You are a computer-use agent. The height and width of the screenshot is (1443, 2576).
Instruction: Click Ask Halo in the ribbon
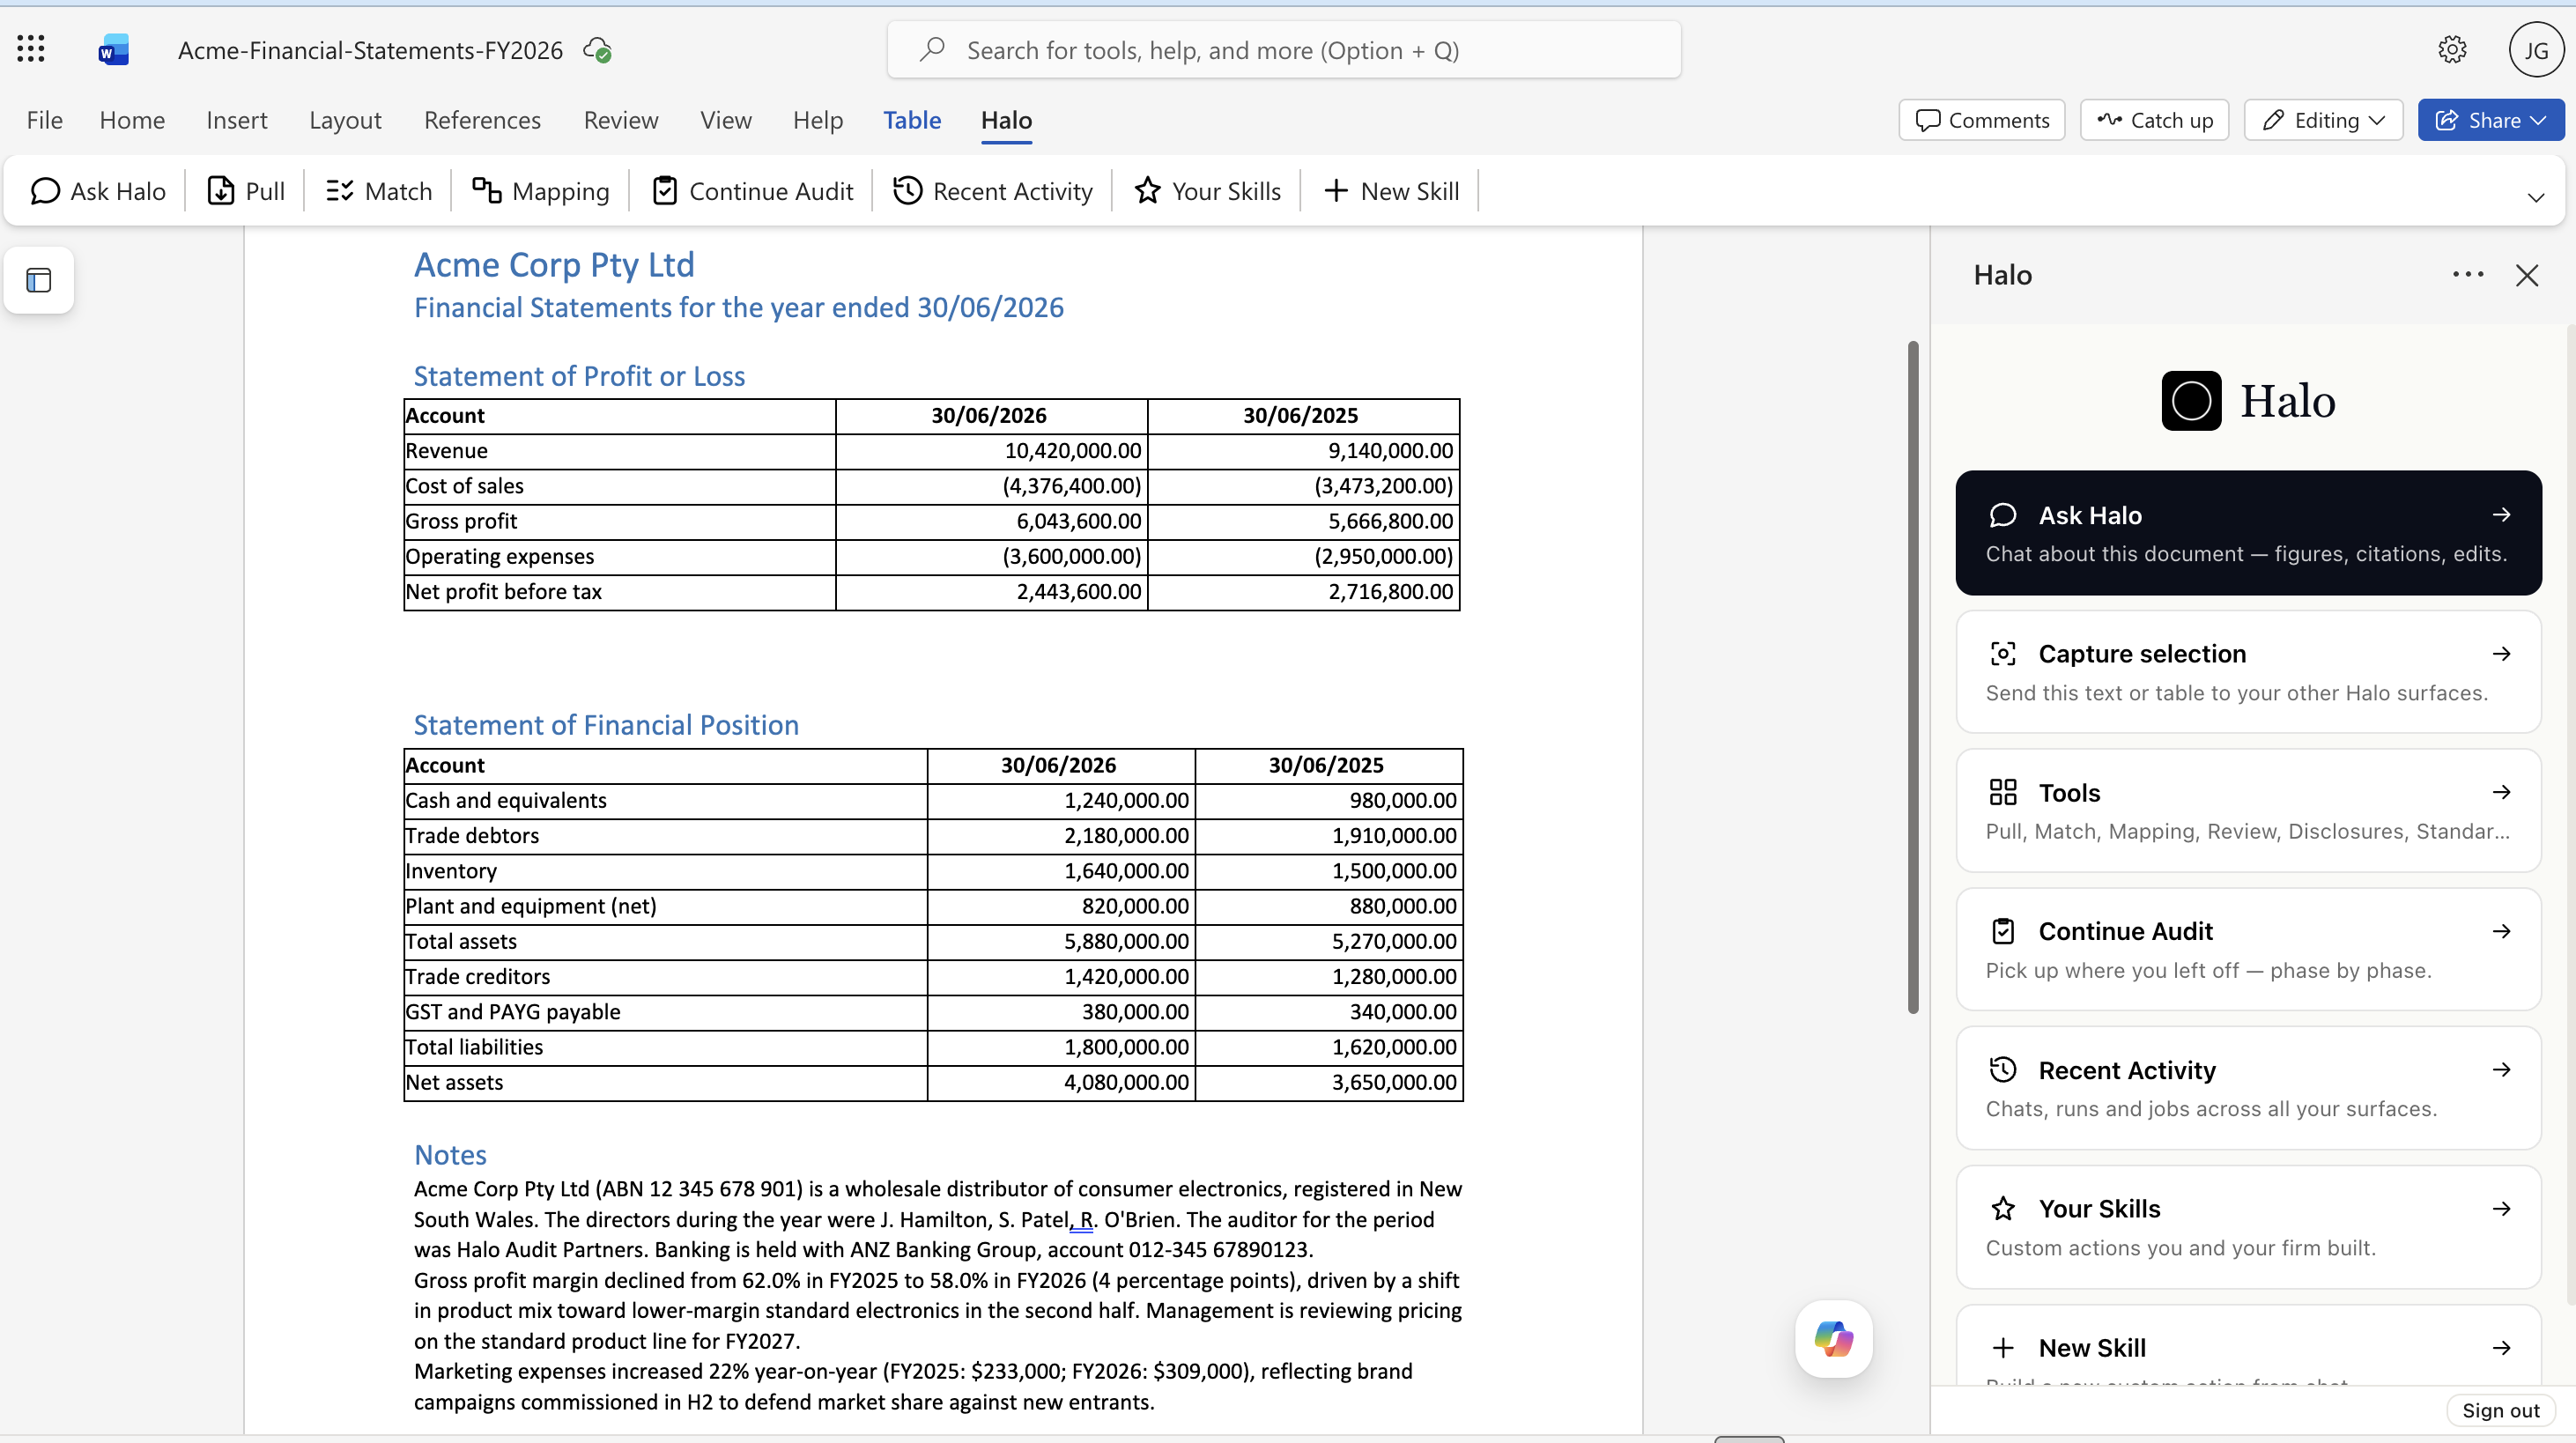(x=98, y=191)
